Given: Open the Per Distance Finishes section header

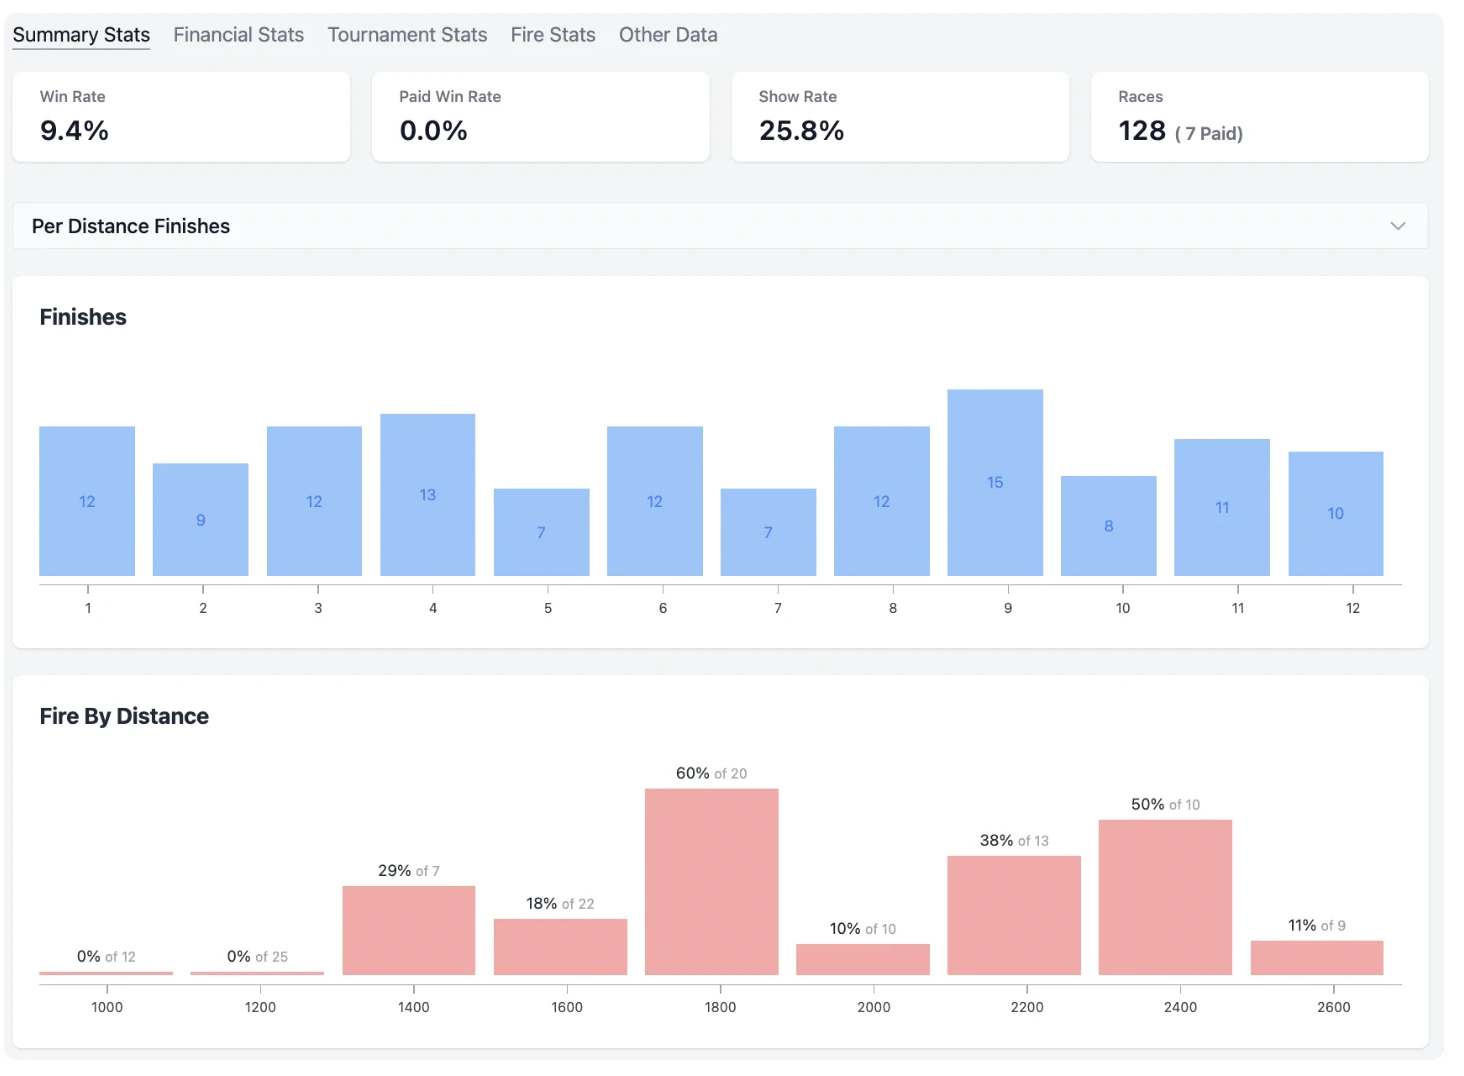Looking at the screenshot, I should (x=130, y=226).
